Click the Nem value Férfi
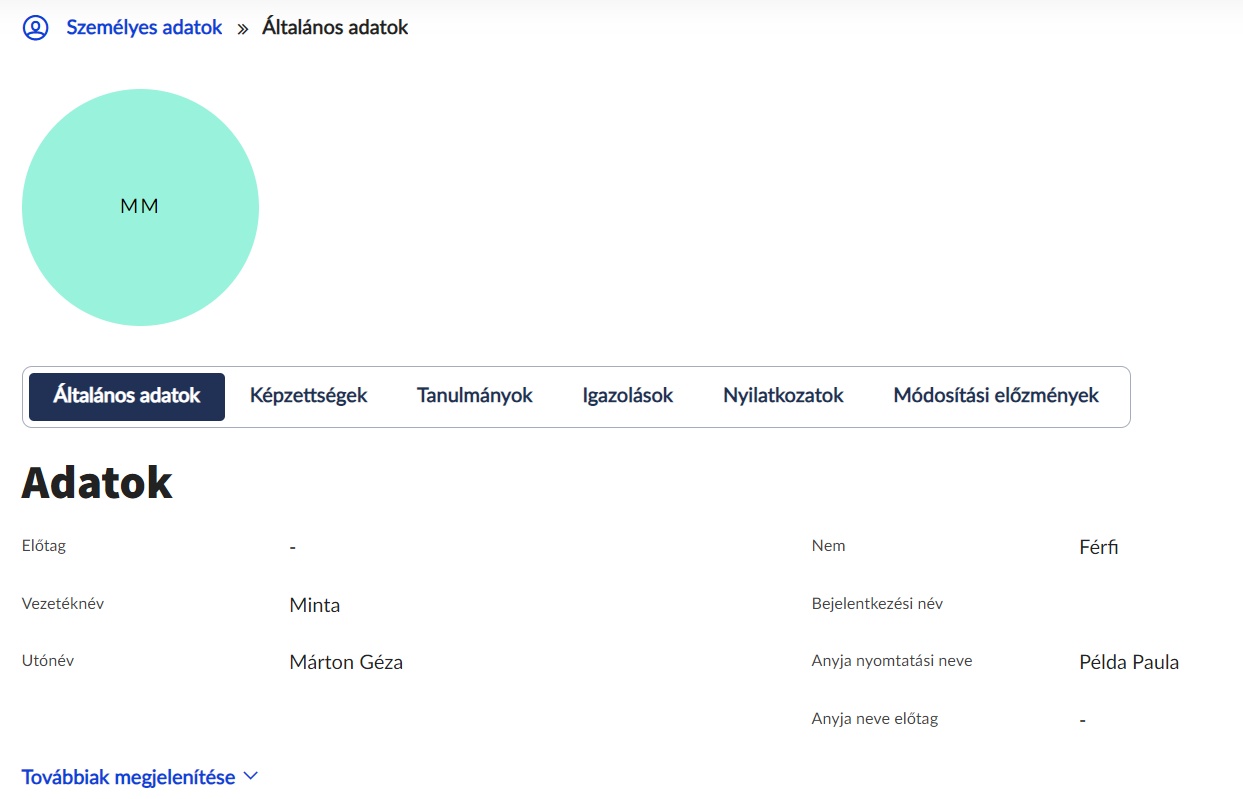The width and height of the screenshot is (1243, 799). click(1098, 548)
